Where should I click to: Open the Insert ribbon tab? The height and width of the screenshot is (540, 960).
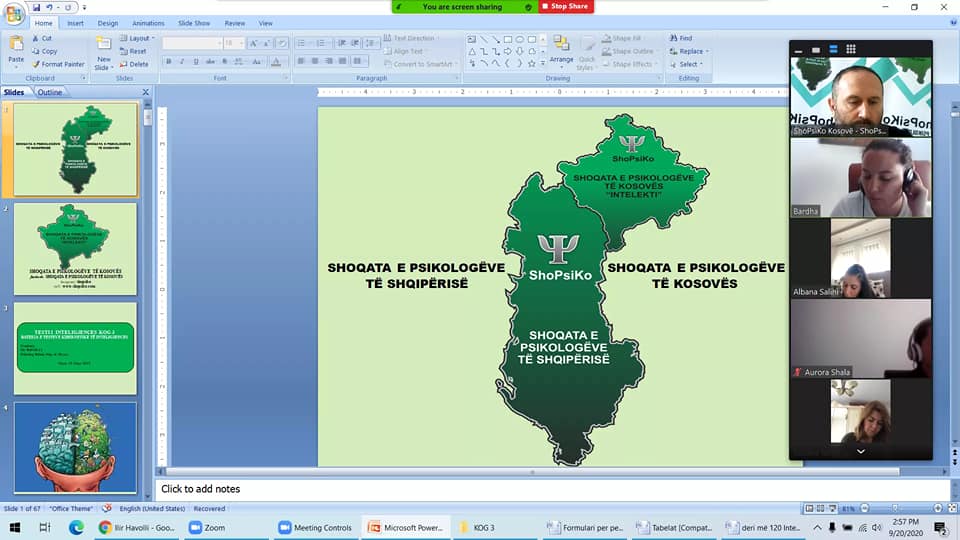(75, 23)
